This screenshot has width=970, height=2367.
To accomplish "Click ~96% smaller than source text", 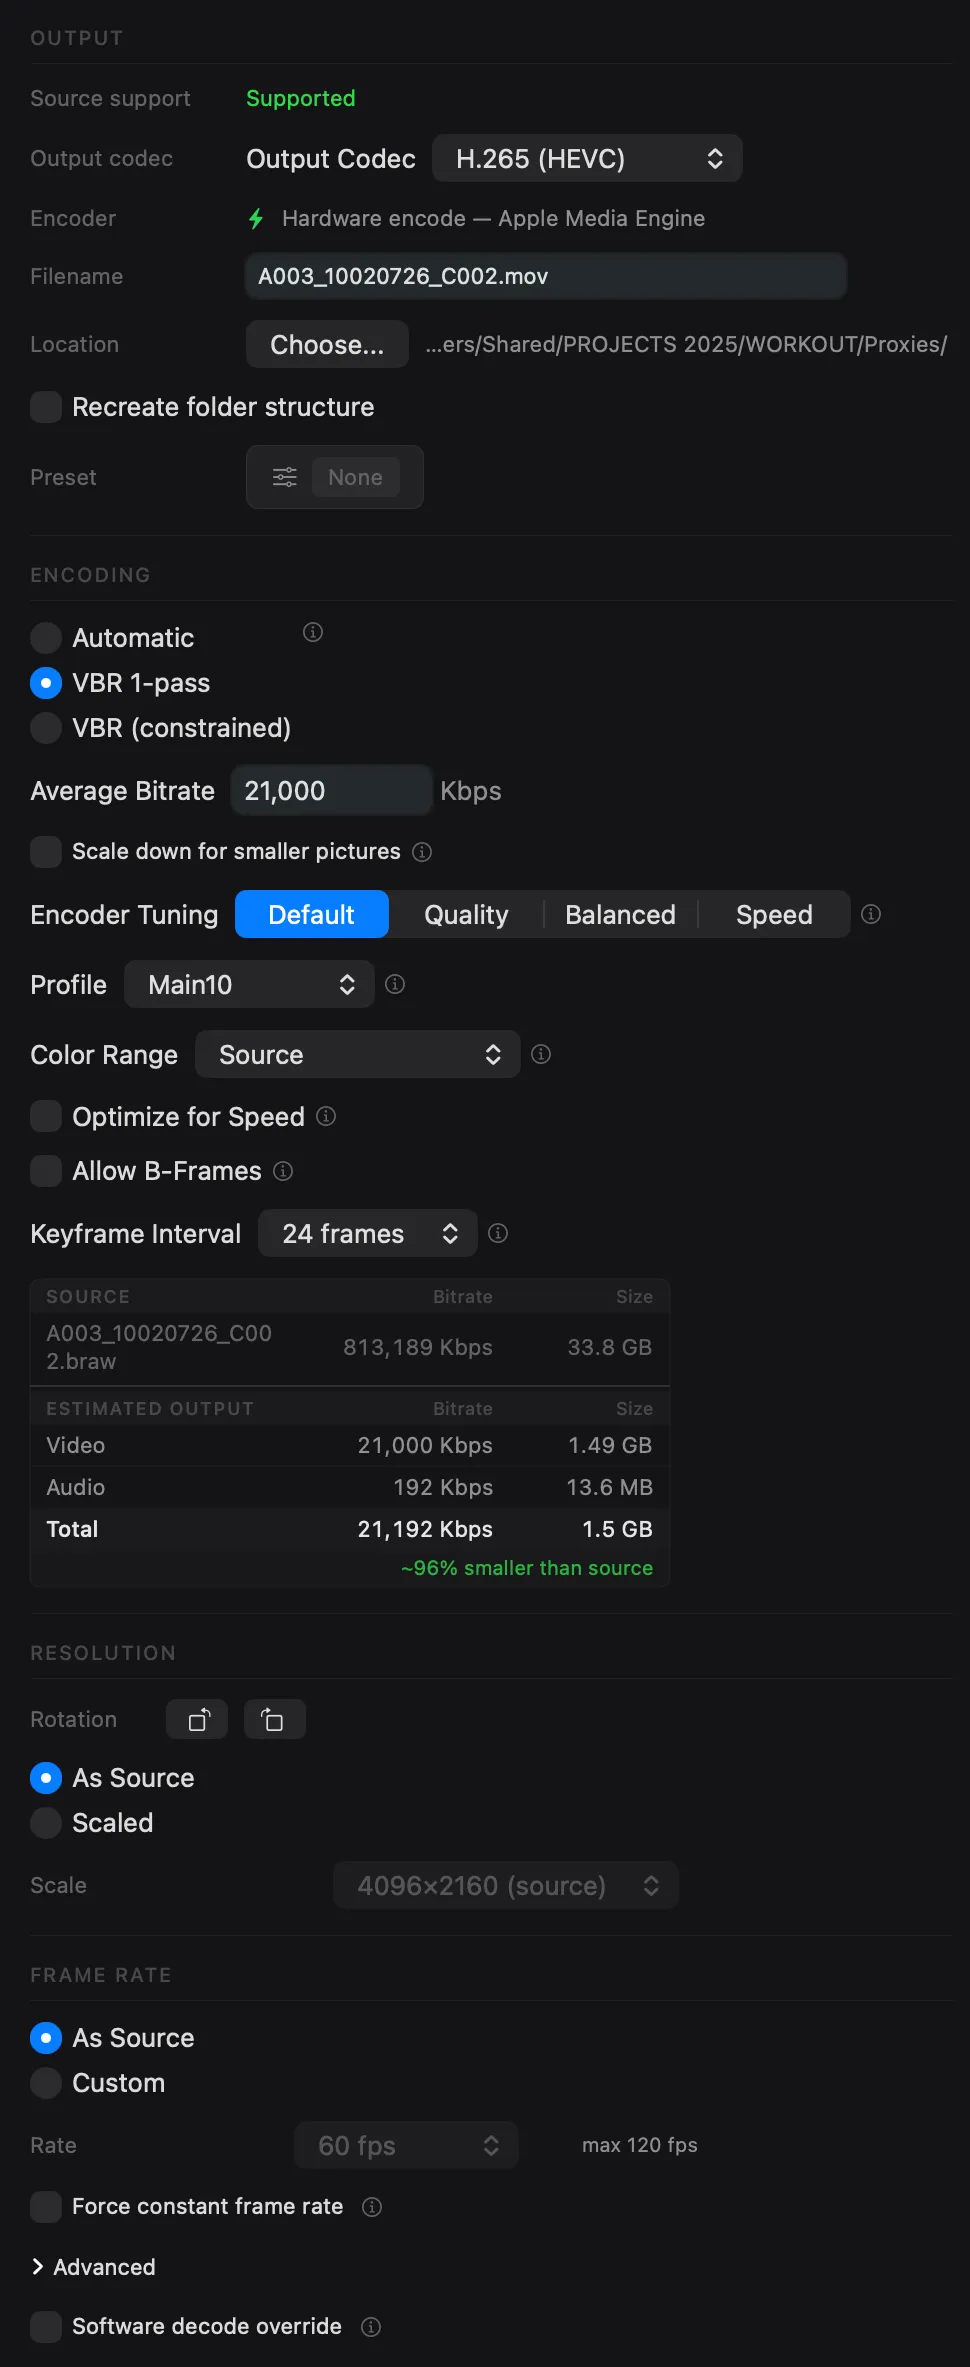I will pos(527,1568).
